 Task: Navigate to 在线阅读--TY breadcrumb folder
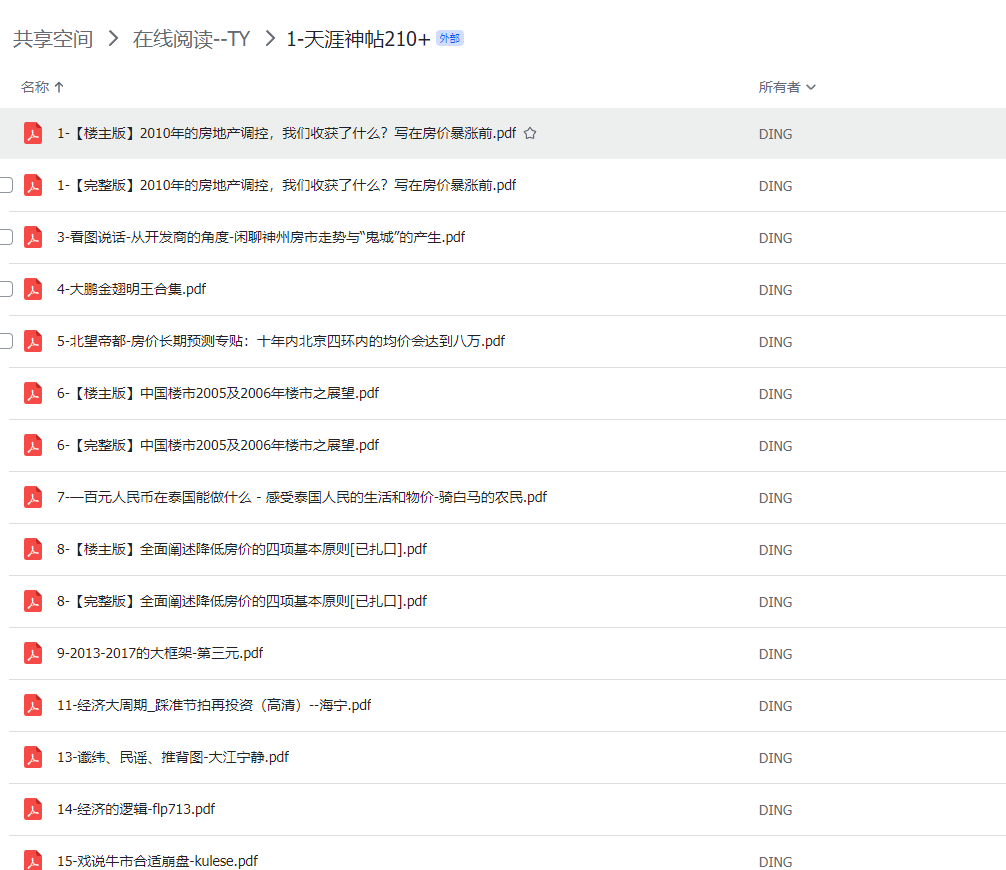point(191,39)
